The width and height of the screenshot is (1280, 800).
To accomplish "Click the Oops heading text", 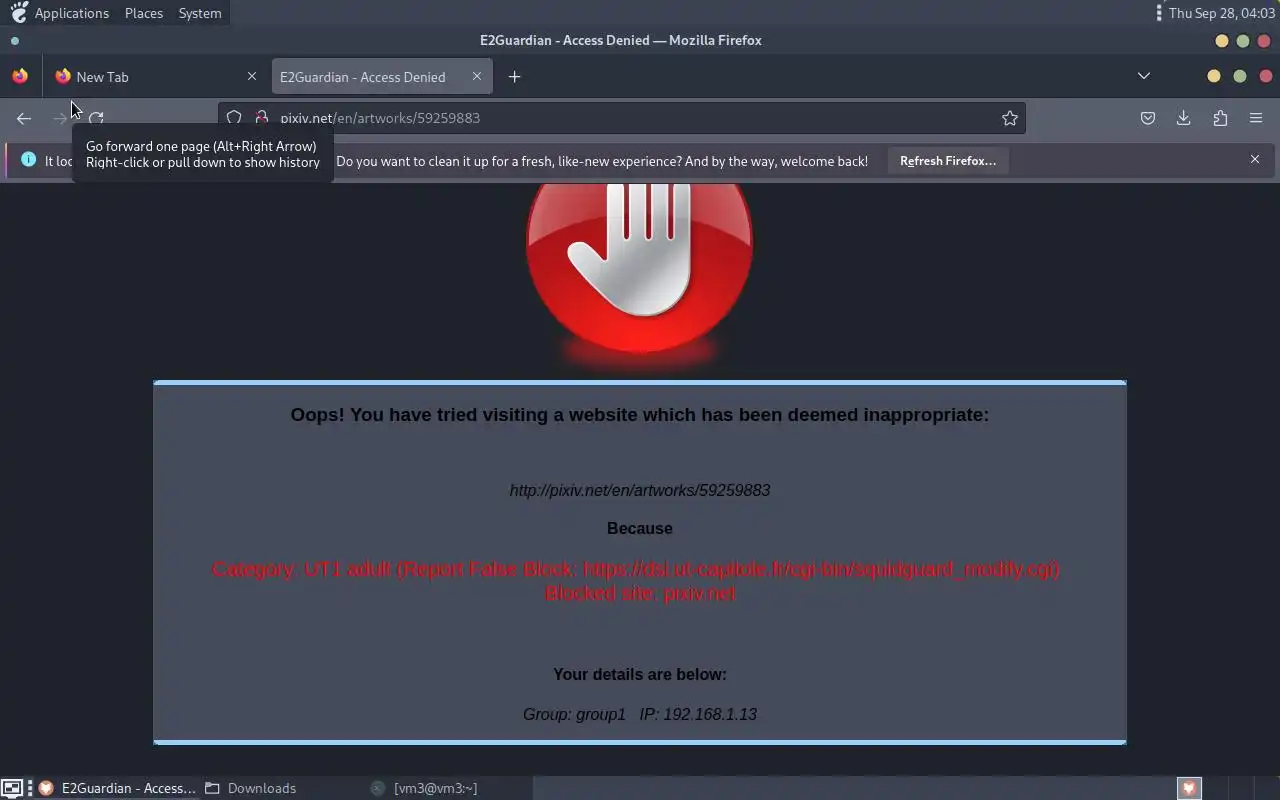I will 640,415.
